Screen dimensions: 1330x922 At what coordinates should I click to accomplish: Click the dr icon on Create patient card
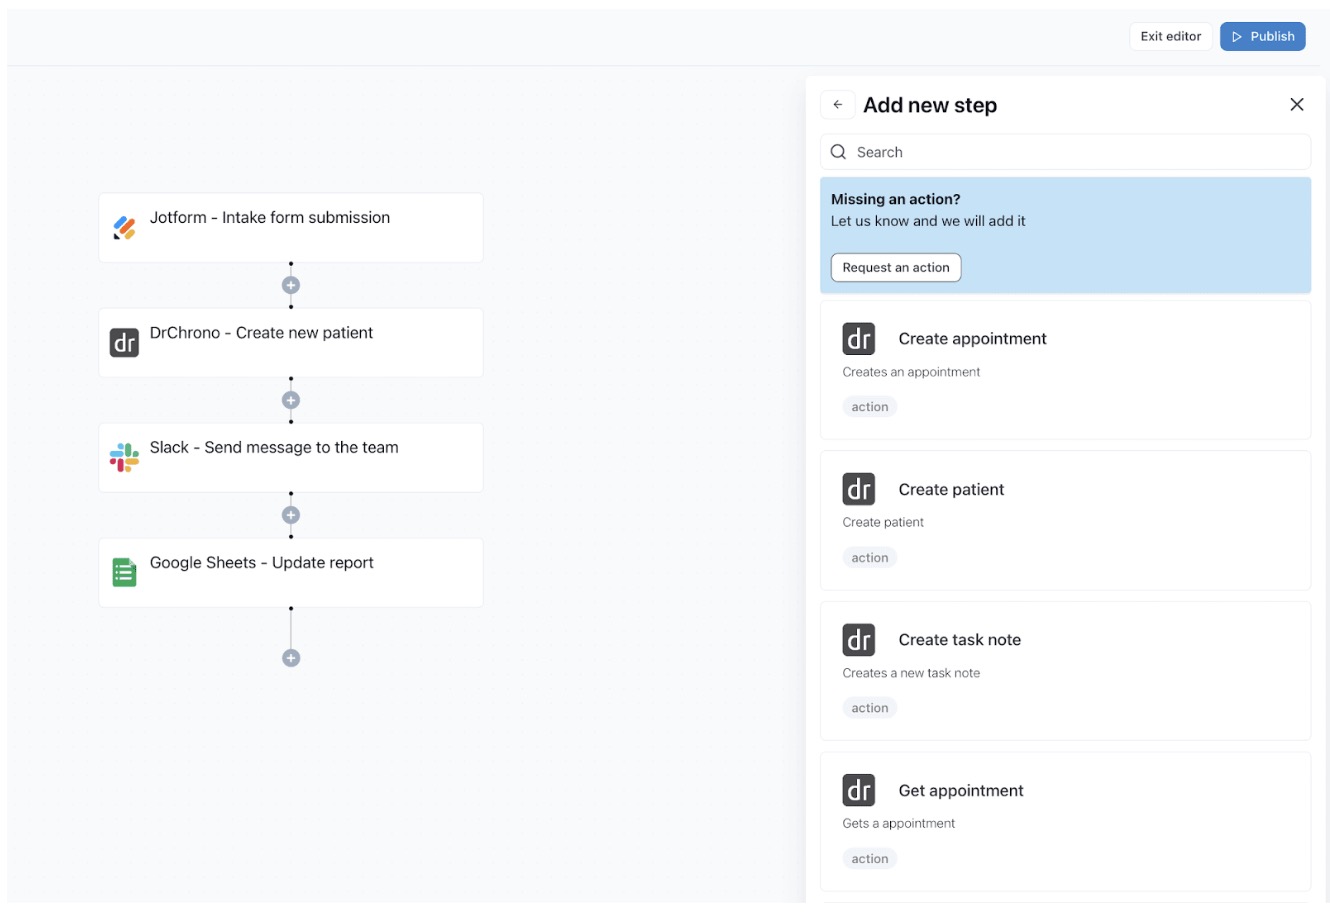[858, 489]
